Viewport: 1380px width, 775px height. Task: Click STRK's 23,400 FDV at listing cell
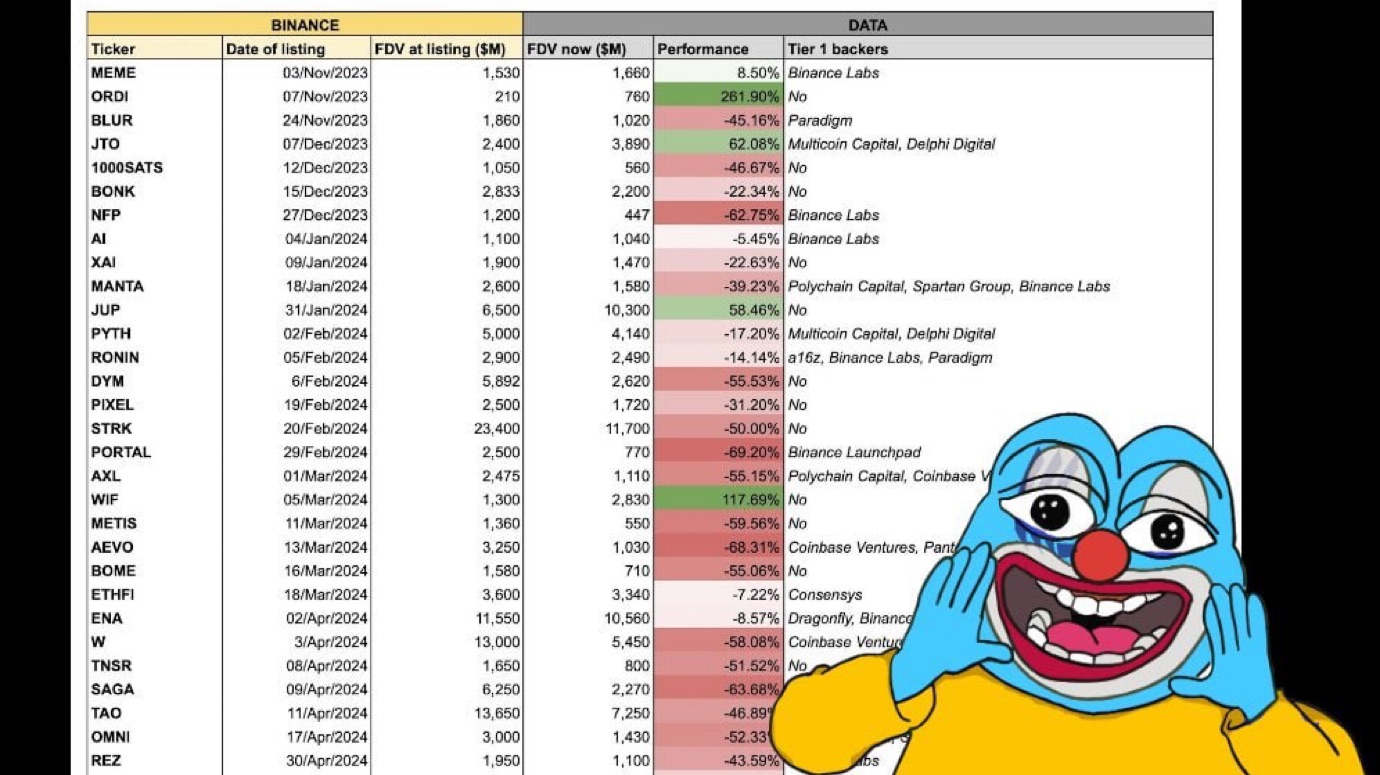coord(446,429)
